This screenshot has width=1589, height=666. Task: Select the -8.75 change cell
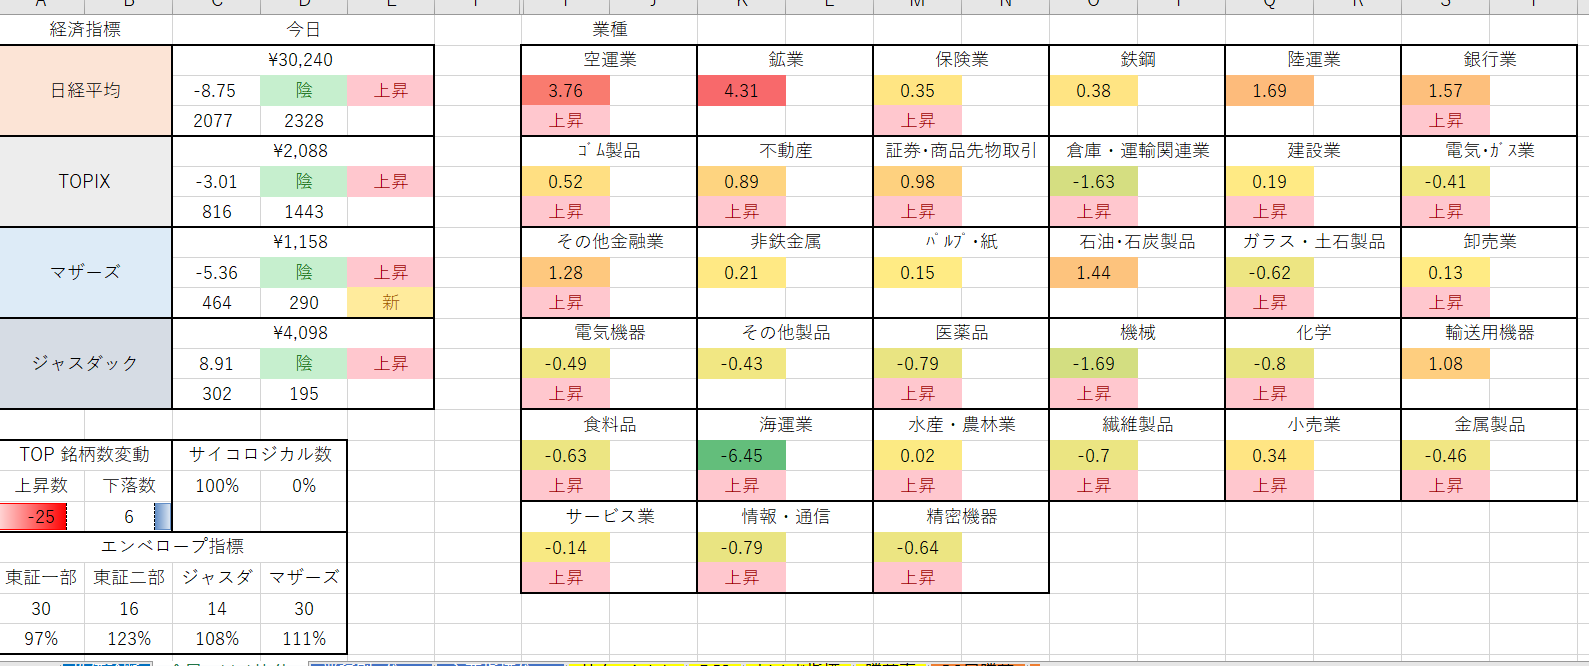(x=216, y=91)
